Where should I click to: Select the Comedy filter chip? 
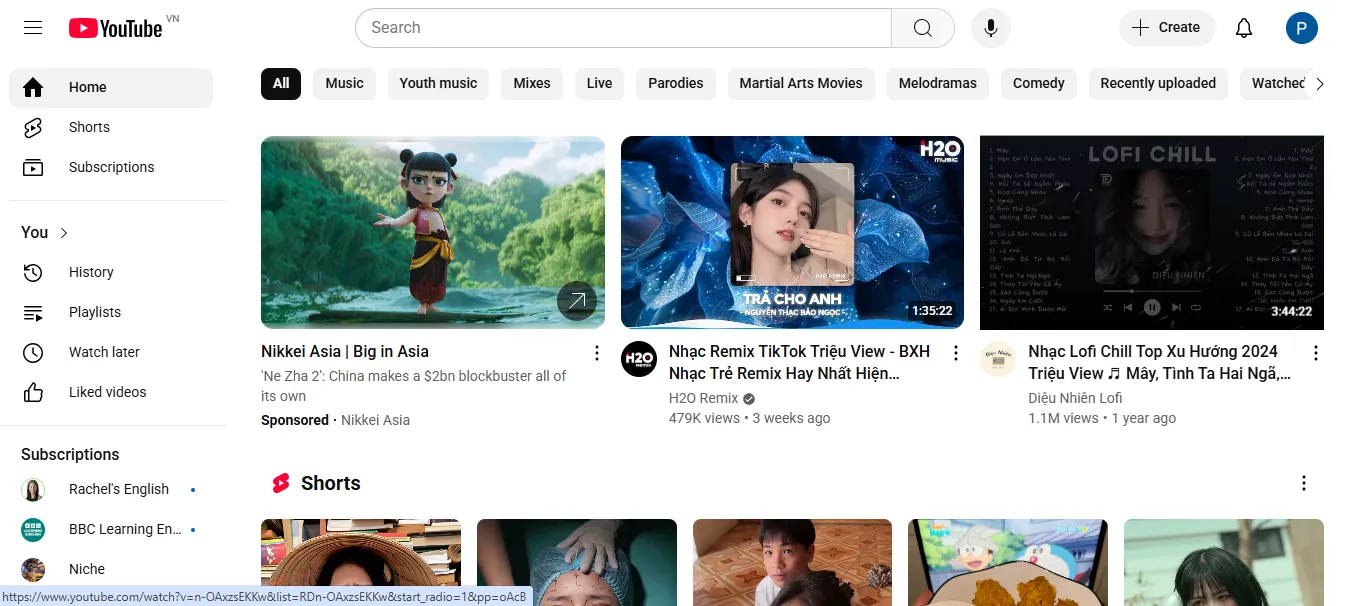pyautogui.click(x=1038, y=84)
